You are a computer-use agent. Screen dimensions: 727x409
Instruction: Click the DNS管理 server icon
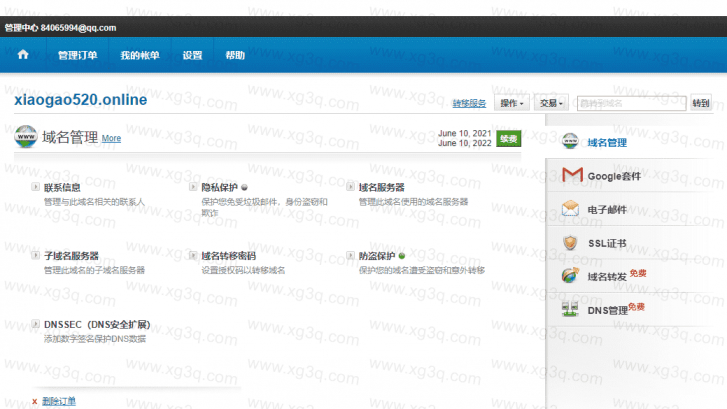(570, 309)
